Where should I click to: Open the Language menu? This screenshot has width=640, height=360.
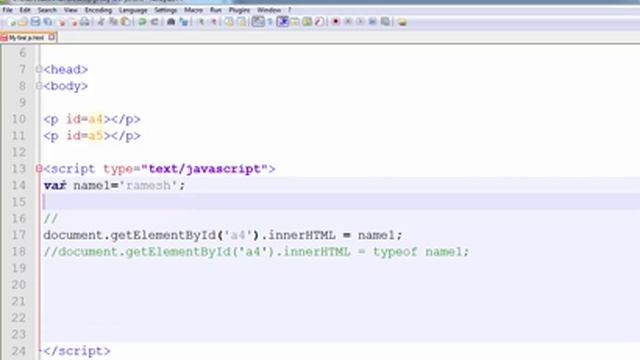click(133, 10)
